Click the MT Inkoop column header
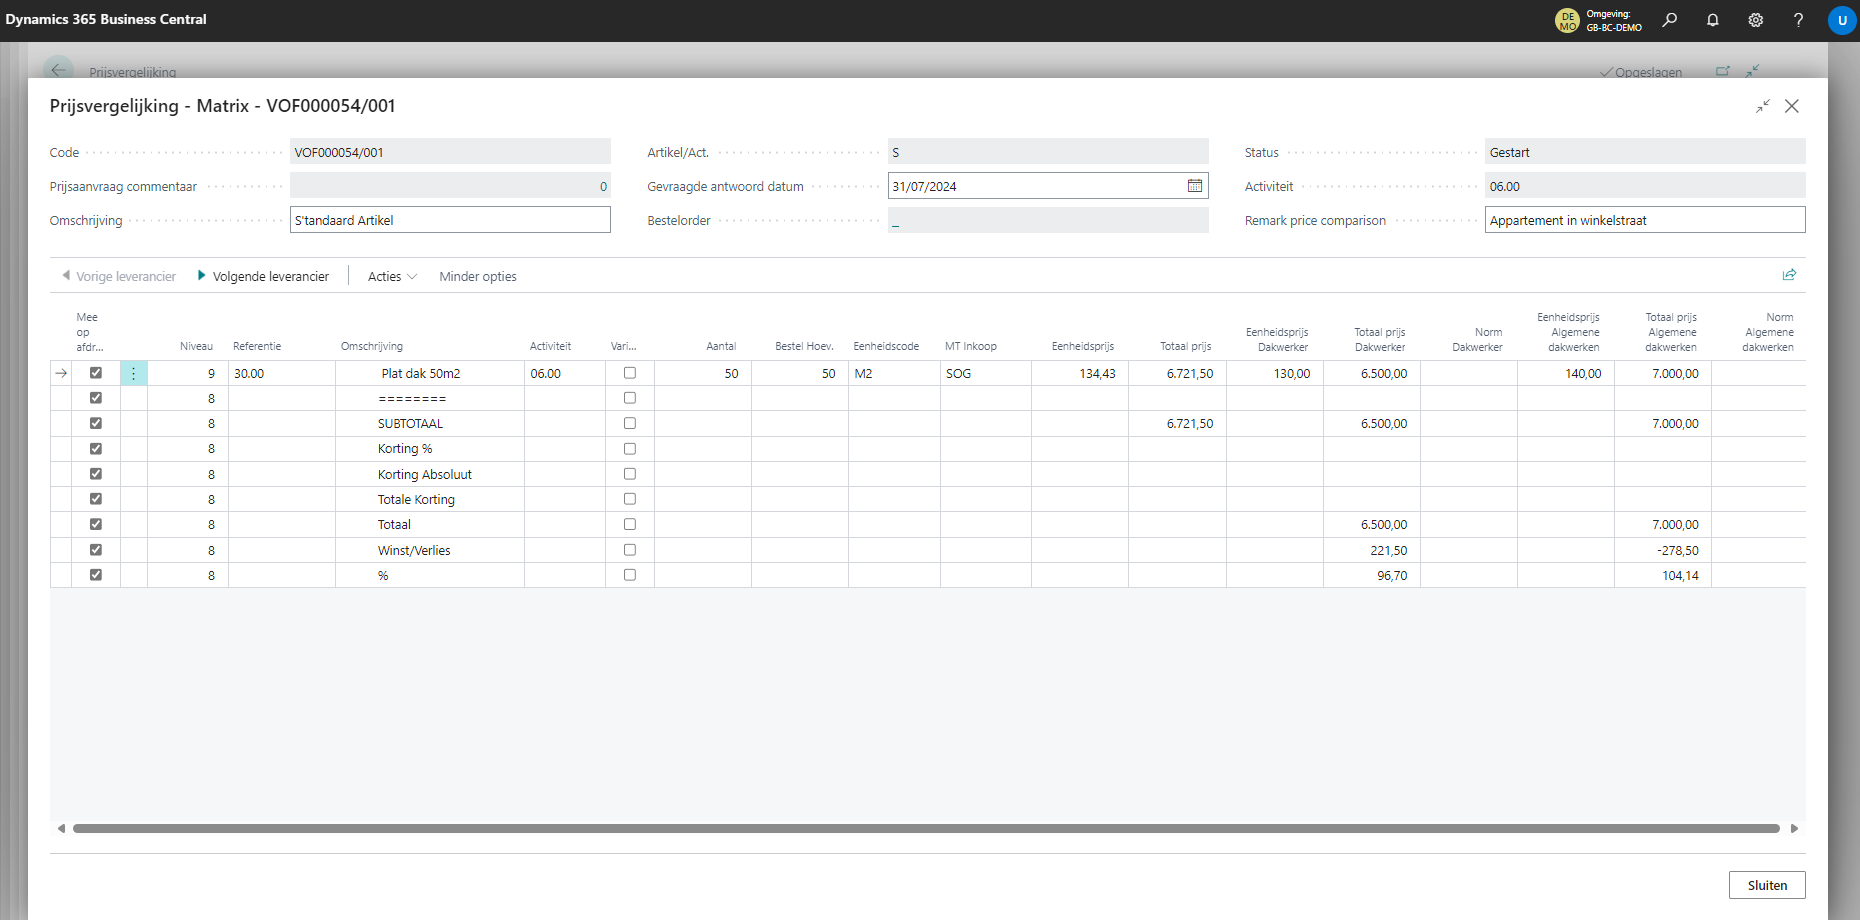The width and height of the screenshot is (1860, 920). point(971,346)
